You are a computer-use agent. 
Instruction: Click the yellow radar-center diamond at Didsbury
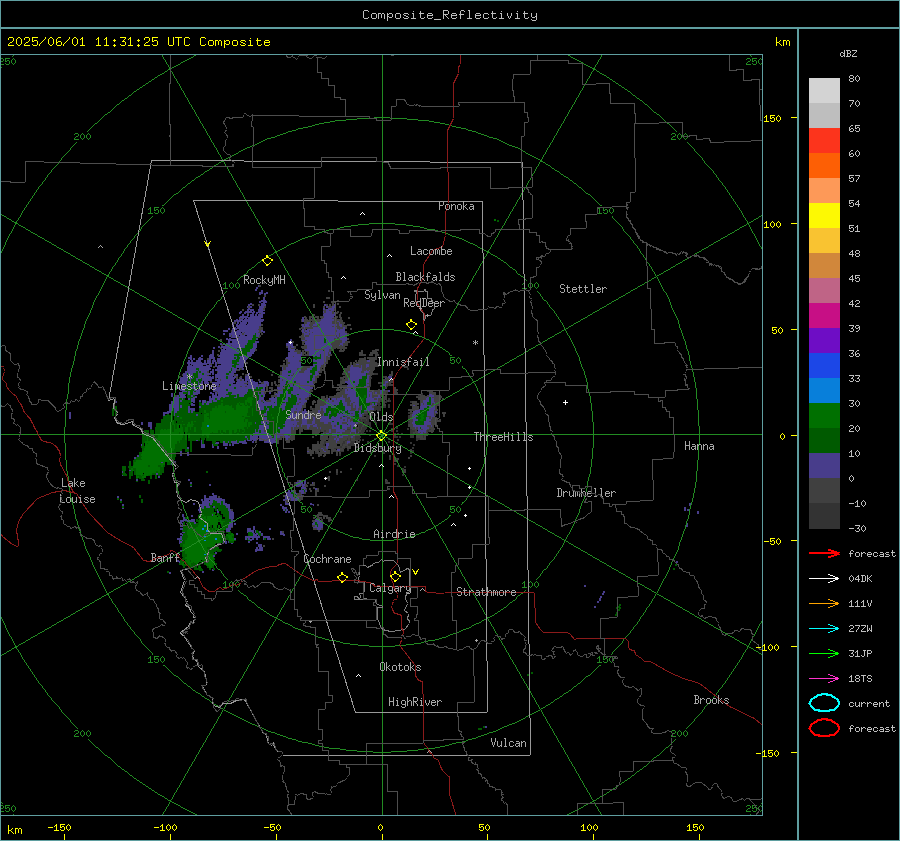coord(381,436)
